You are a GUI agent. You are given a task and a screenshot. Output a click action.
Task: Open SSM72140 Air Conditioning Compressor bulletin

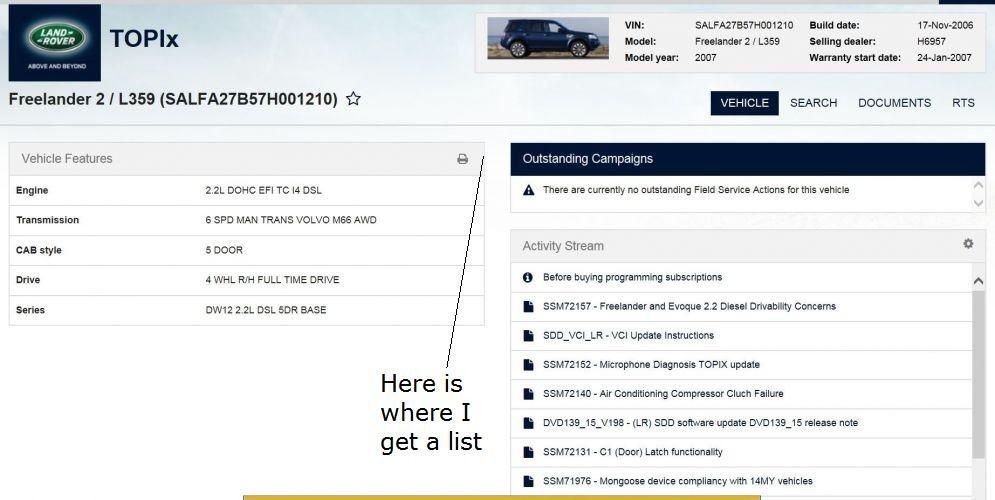(663, 394)
